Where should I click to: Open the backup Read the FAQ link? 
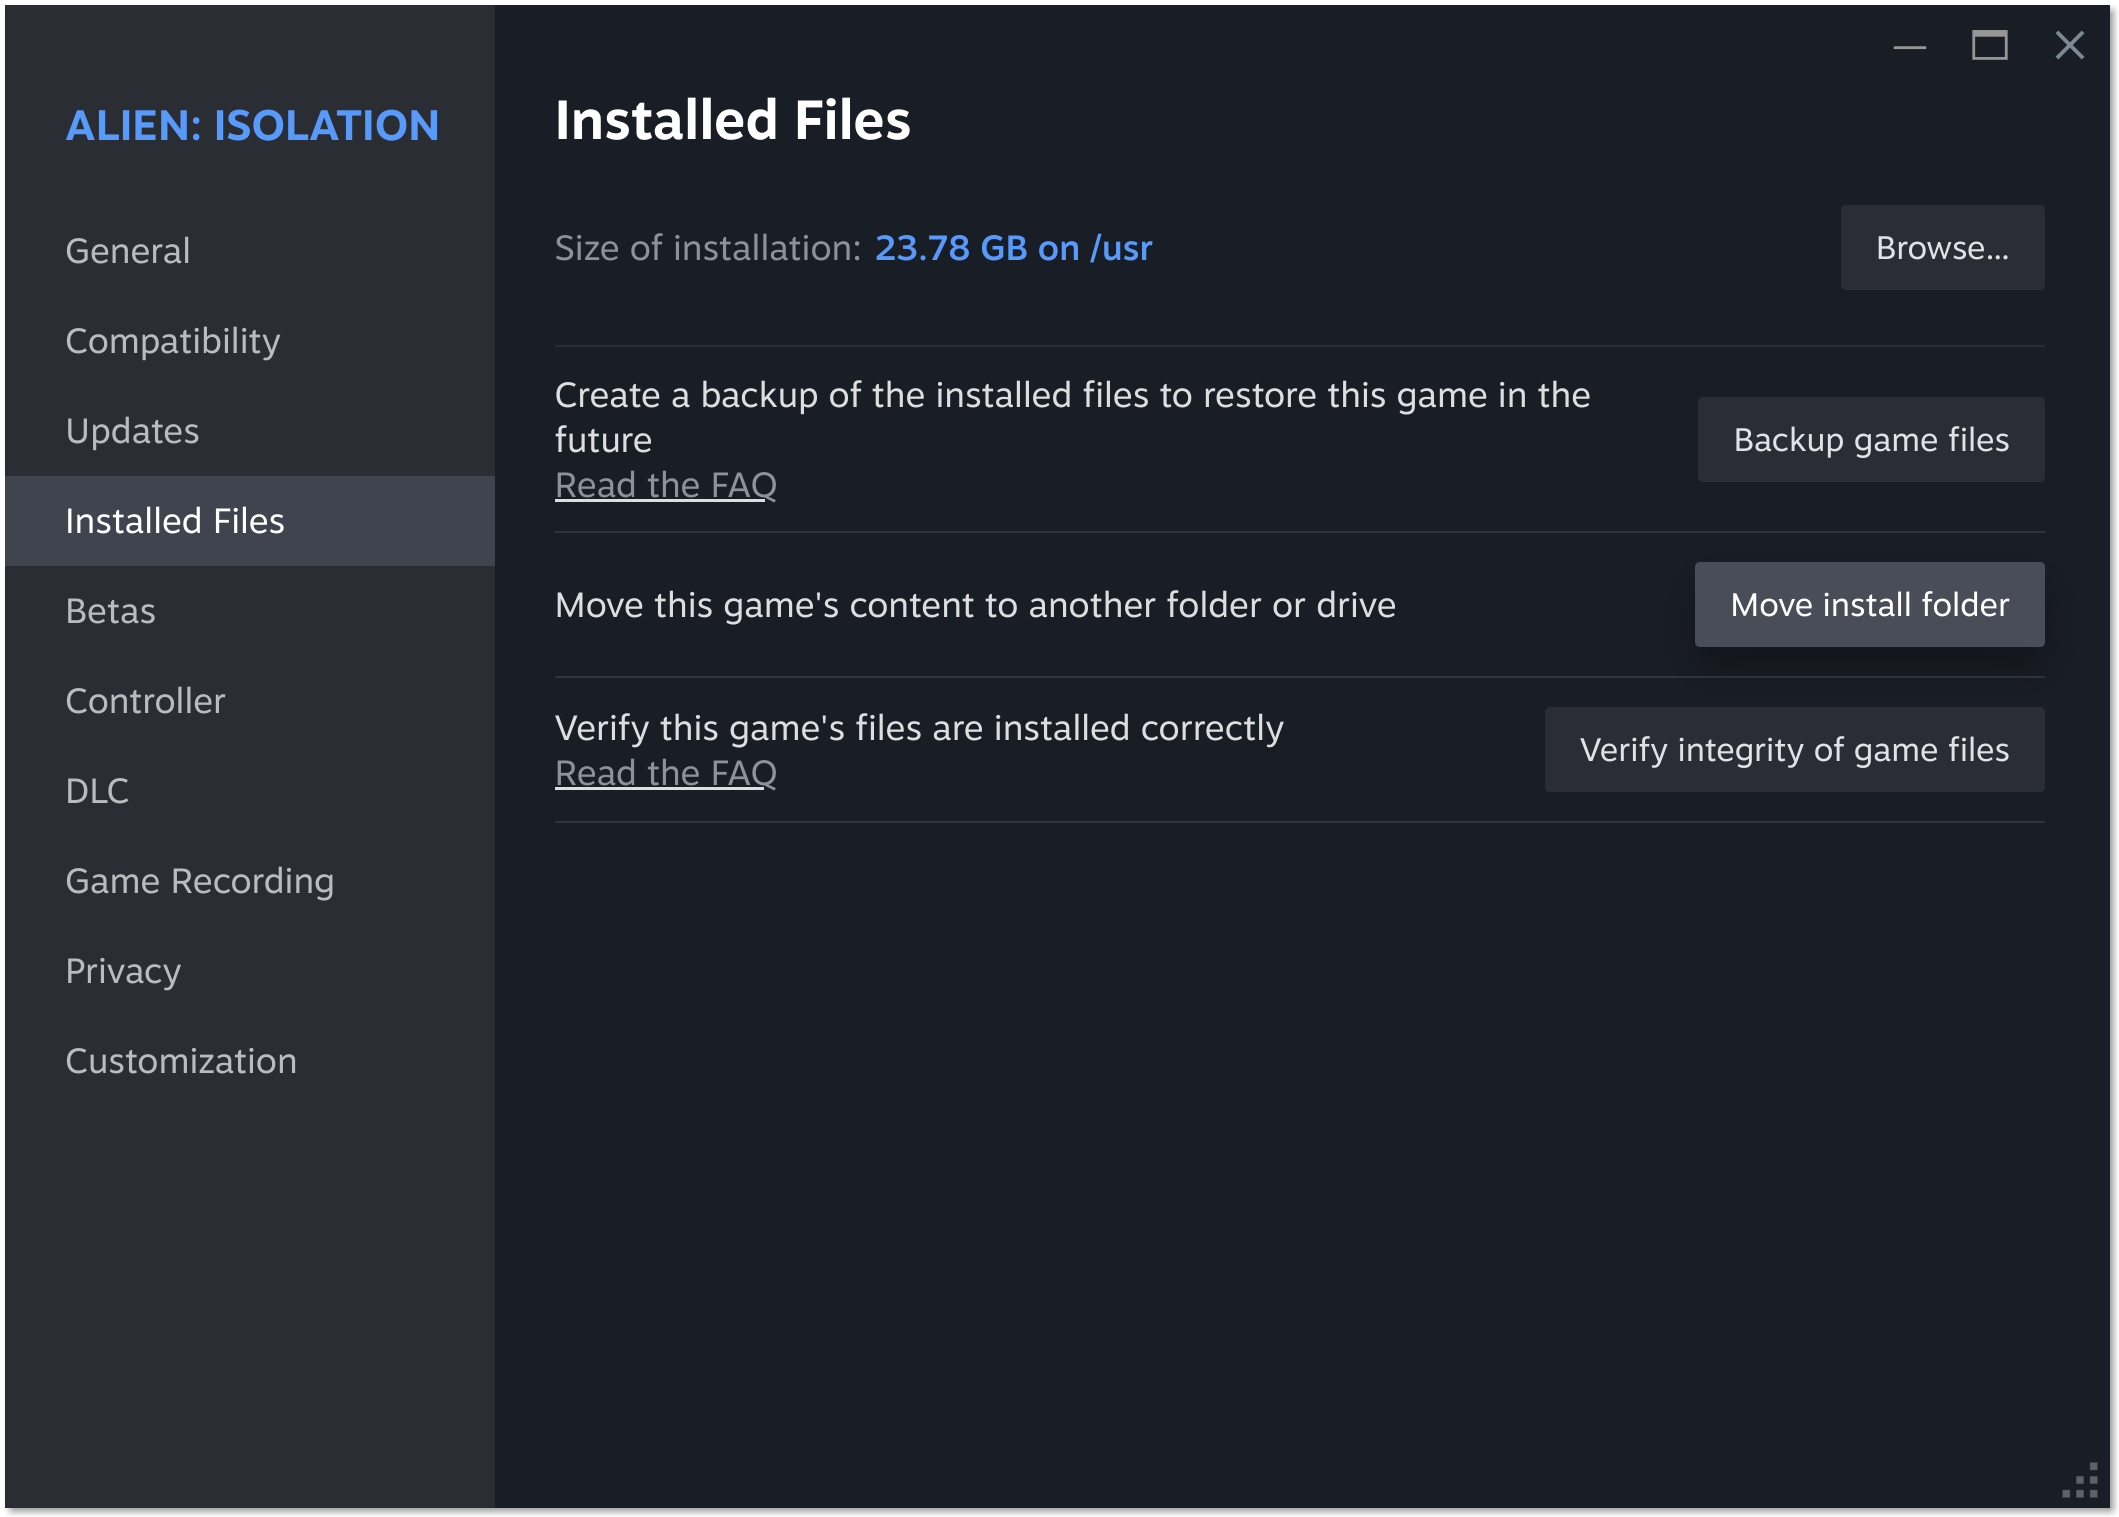point(666,486)
